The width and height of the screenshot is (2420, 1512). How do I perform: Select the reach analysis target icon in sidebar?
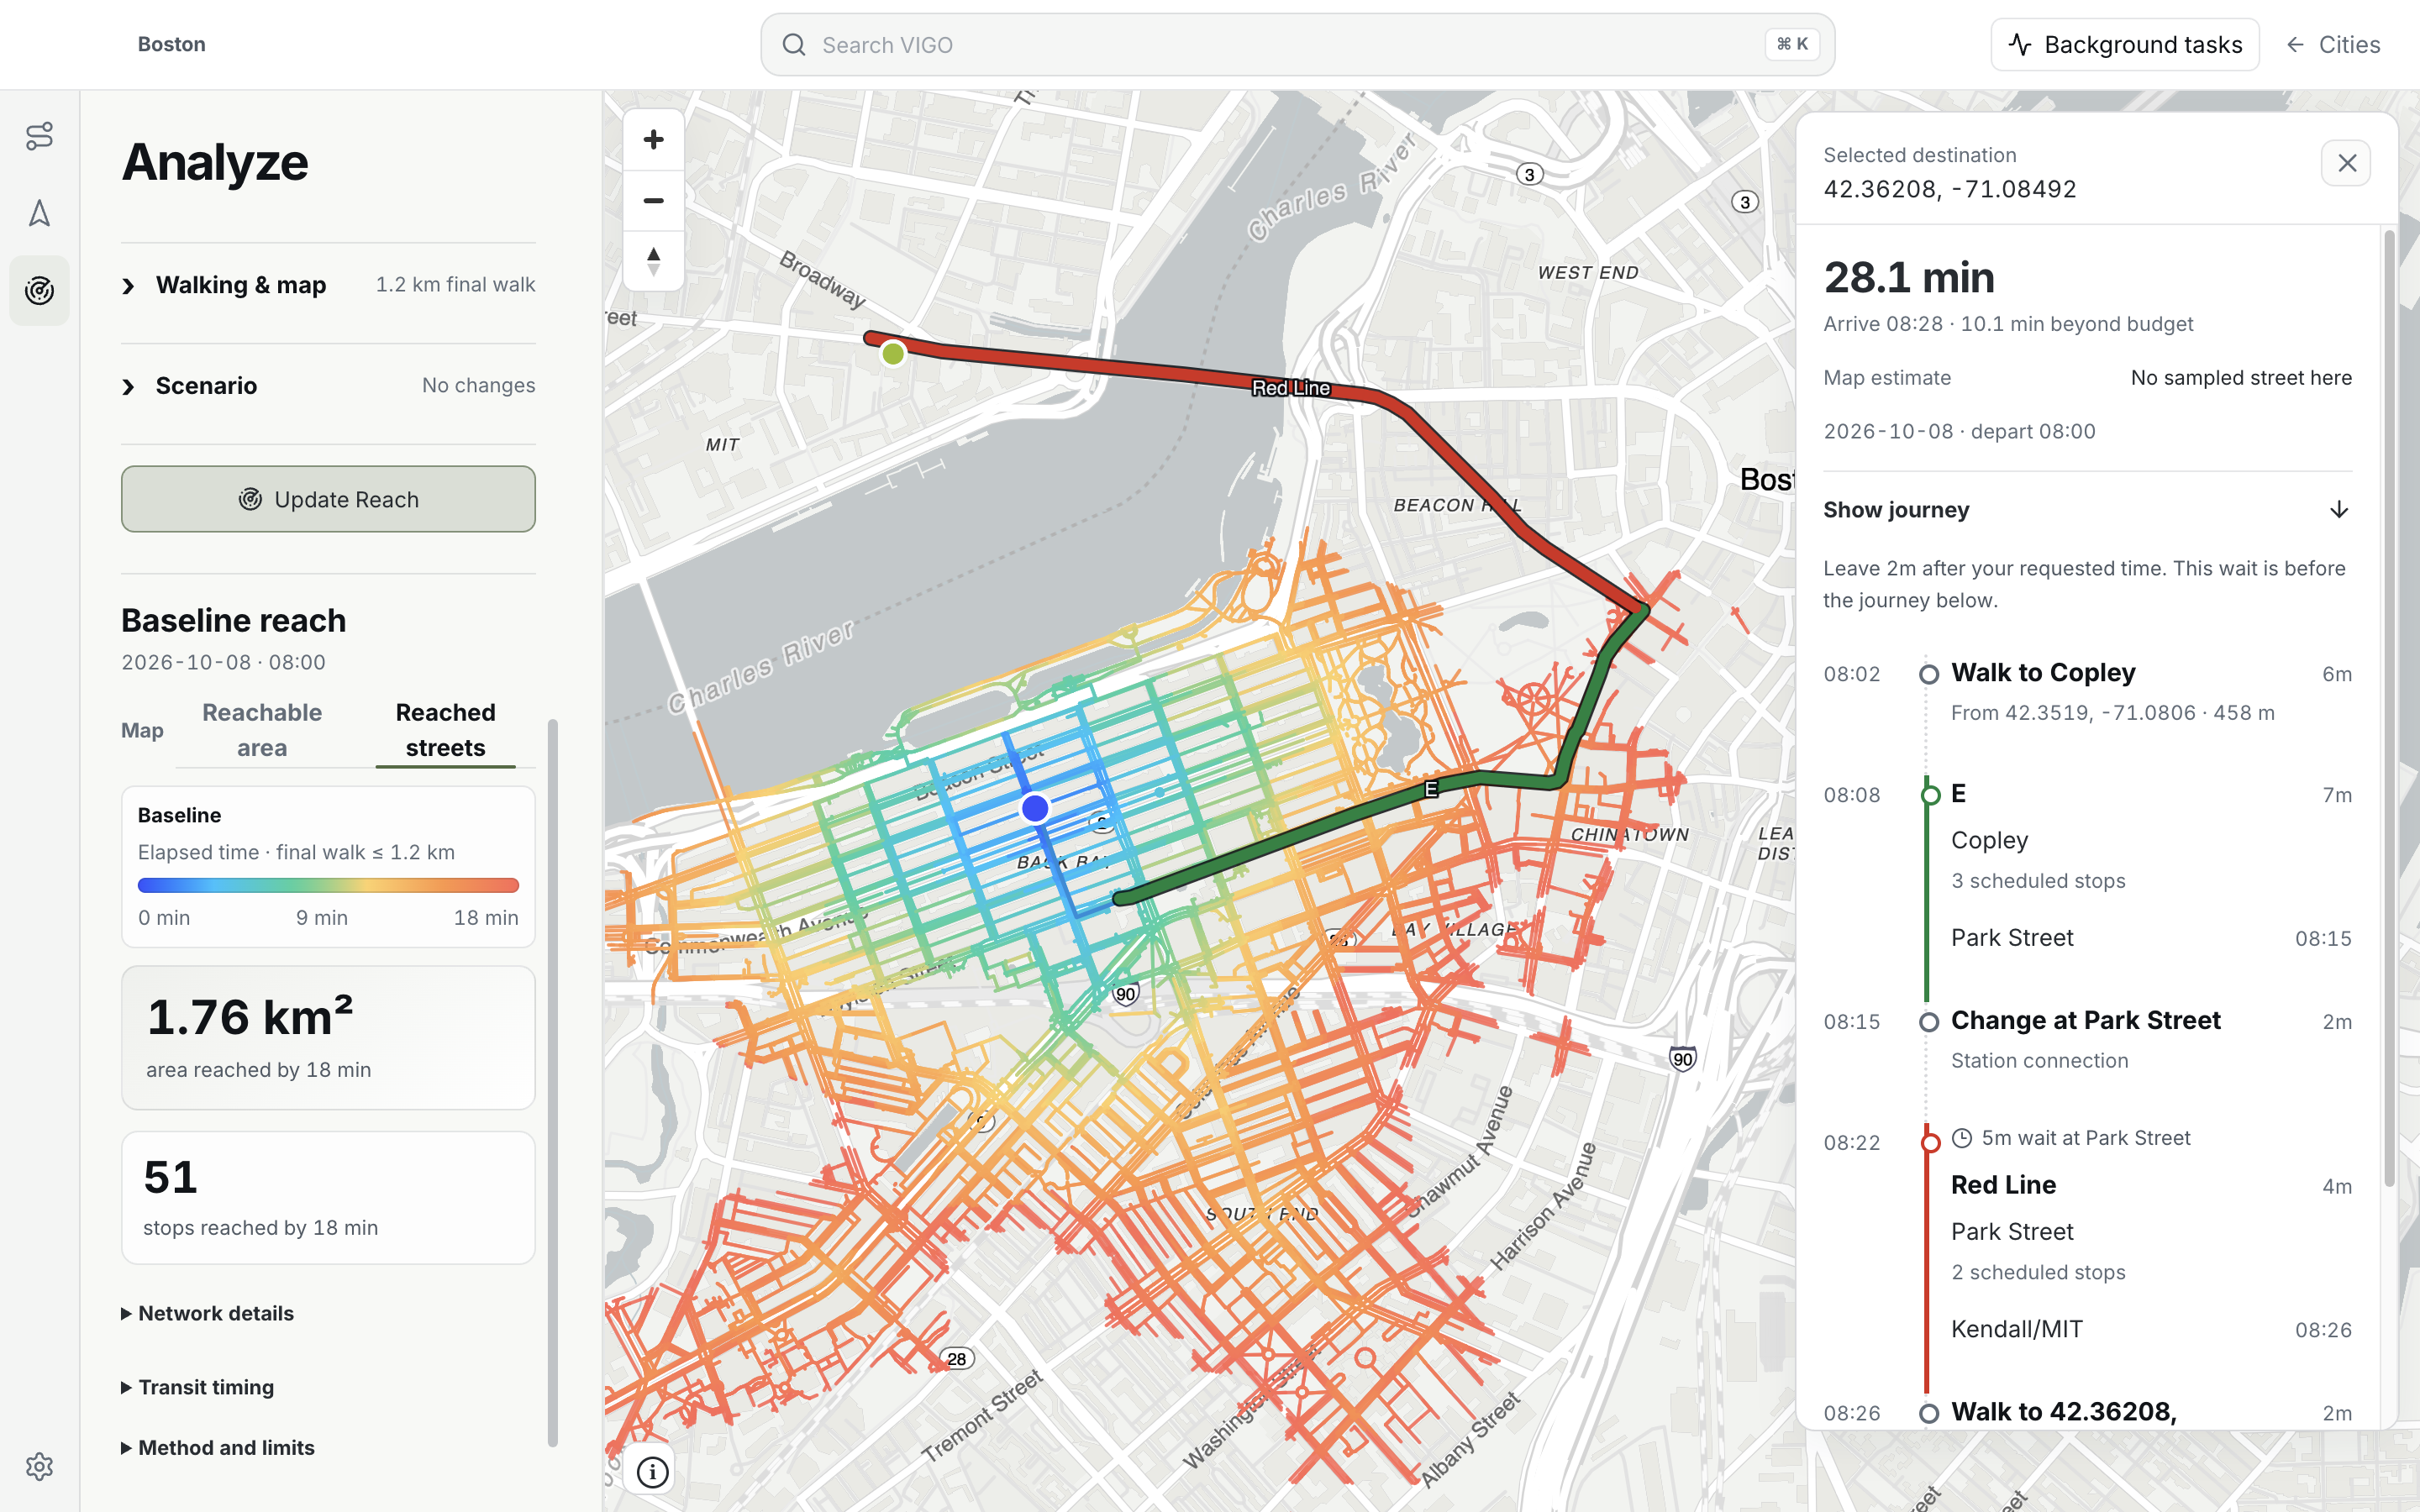click(x=39, y=290)
